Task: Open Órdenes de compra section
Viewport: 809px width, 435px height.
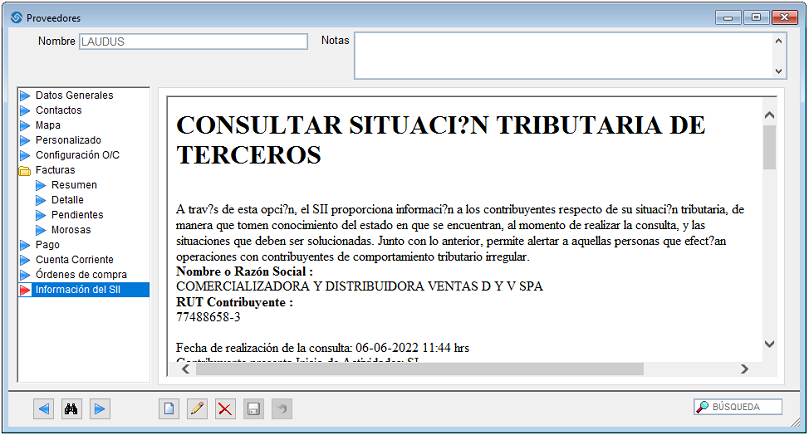Action: [81, 275]
